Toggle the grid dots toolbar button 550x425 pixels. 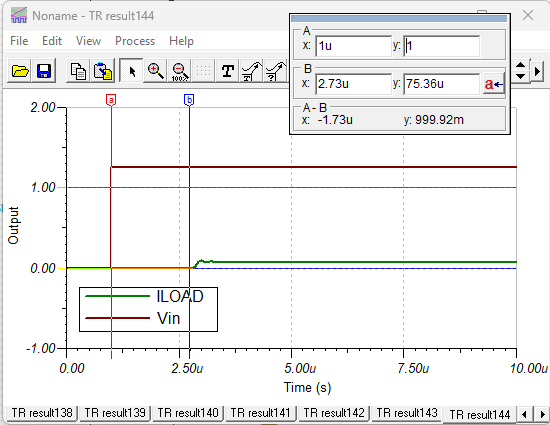click(x=203, y=71)
